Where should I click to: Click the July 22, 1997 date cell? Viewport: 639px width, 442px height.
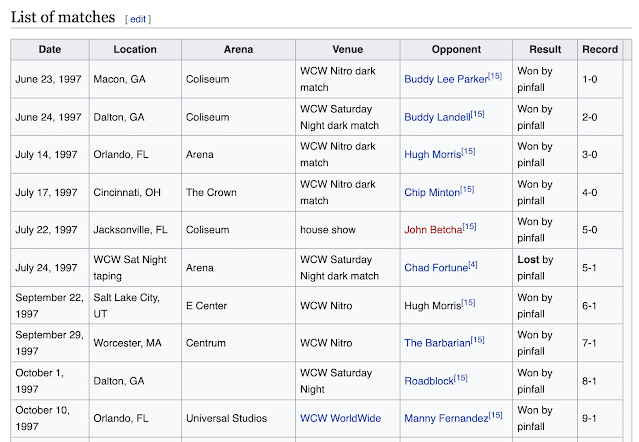(50, 230)
